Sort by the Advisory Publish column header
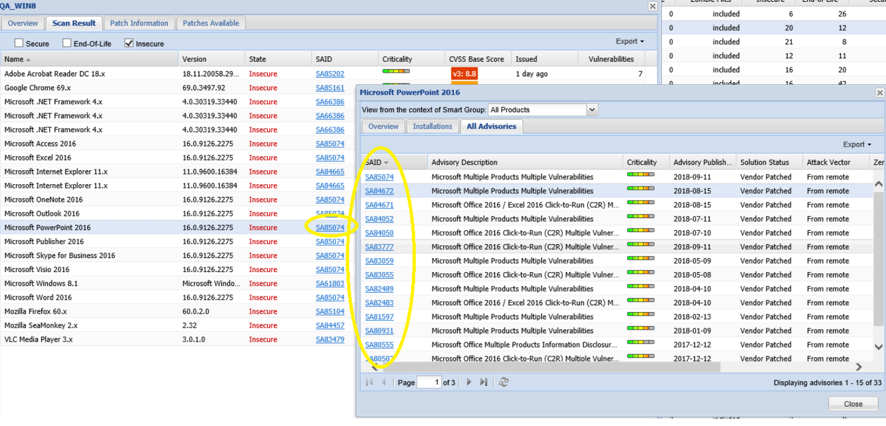The height and width of the screenshot is (426, 886). pyautogui.click(x=703, y=163)
